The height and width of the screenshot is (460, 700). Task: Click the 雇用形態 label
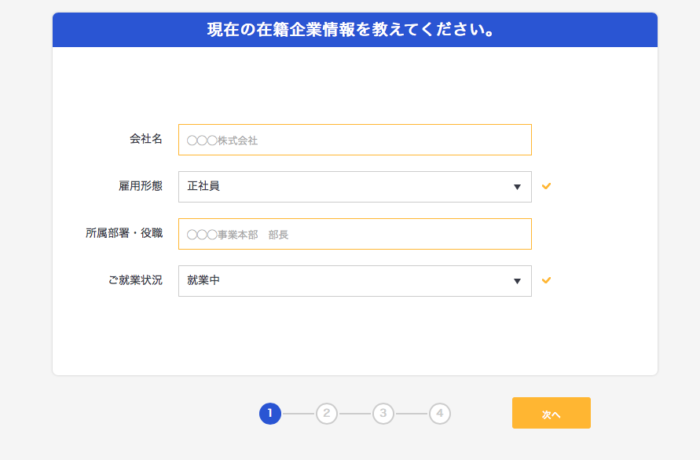141,186
